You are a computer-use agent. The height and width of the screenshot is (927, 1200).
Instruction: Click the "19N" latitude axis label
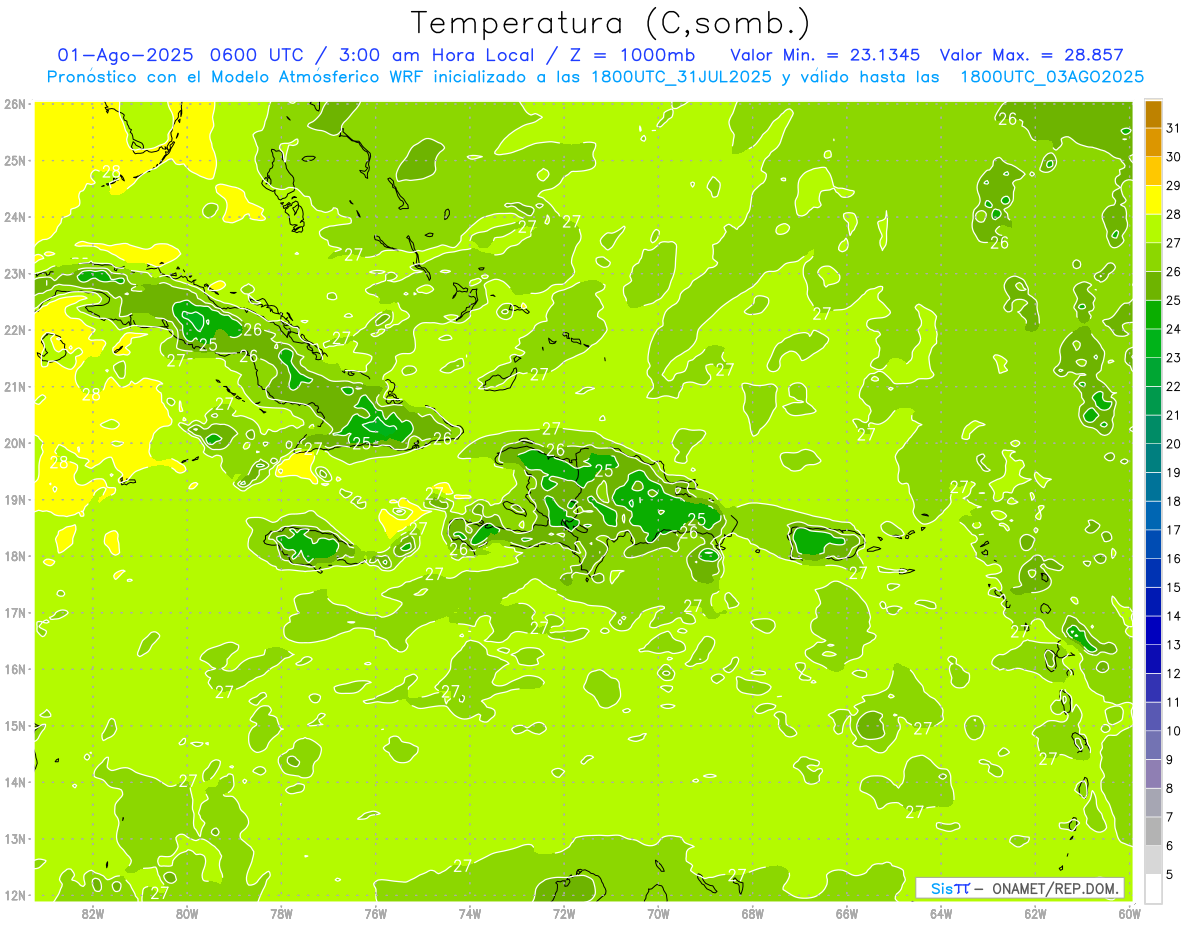[15, 500]
